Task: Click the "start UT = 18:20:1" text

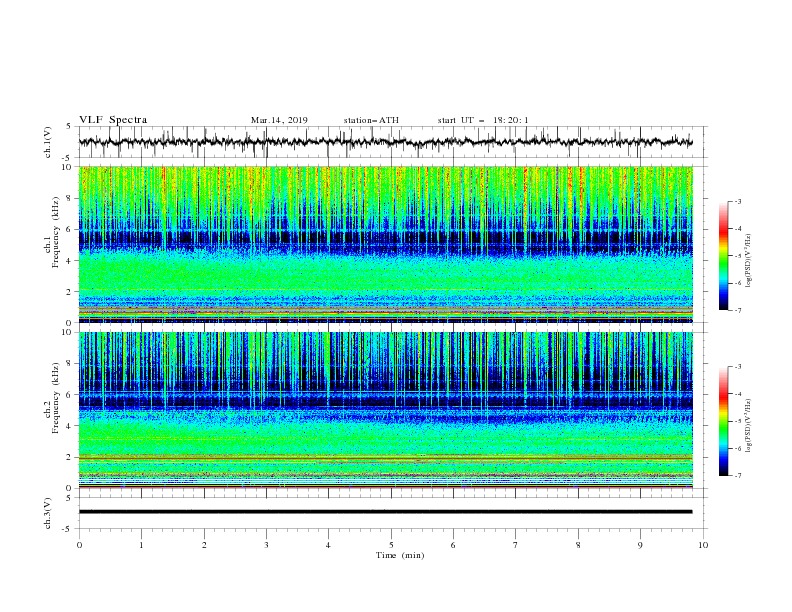Action: click(483, 120)
